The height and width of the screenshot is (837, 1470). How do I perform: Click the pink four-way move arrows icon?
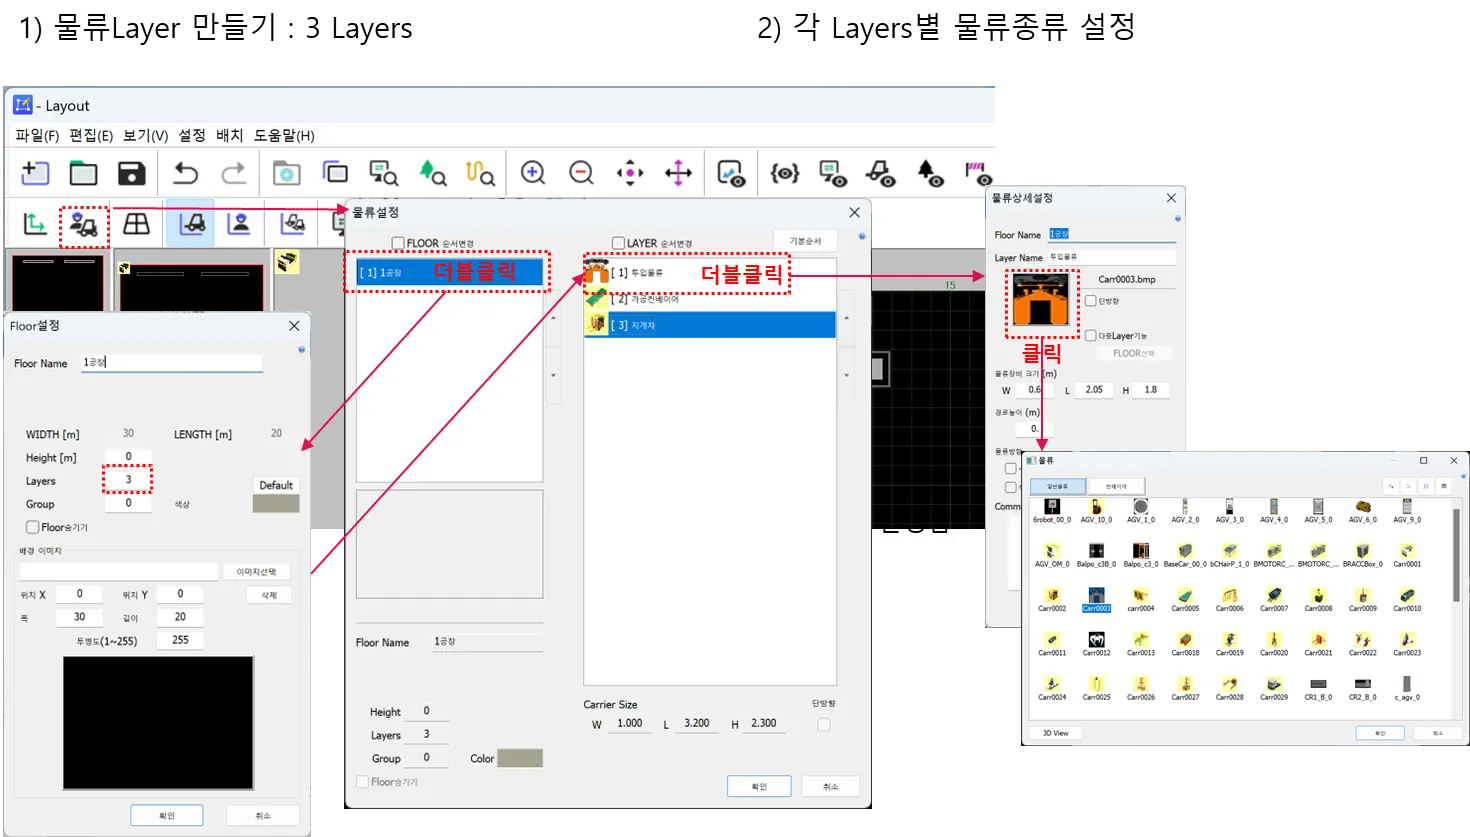[678, 173]
